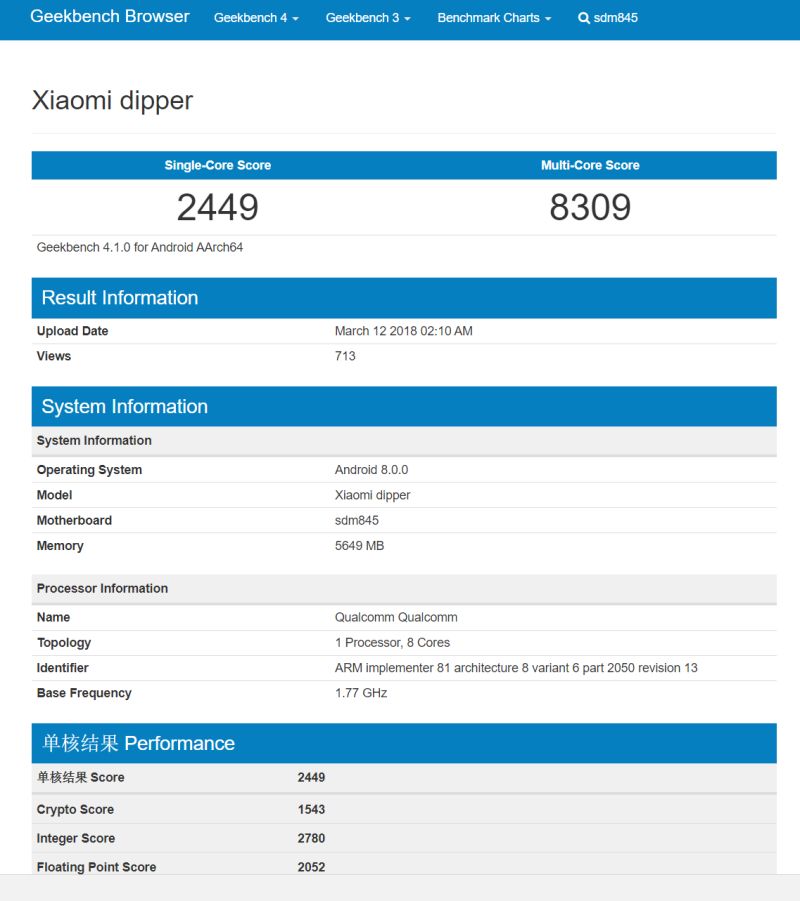Select the ARM implementer identifier text
The image size is (800, 901).
(x=516, y=668)
